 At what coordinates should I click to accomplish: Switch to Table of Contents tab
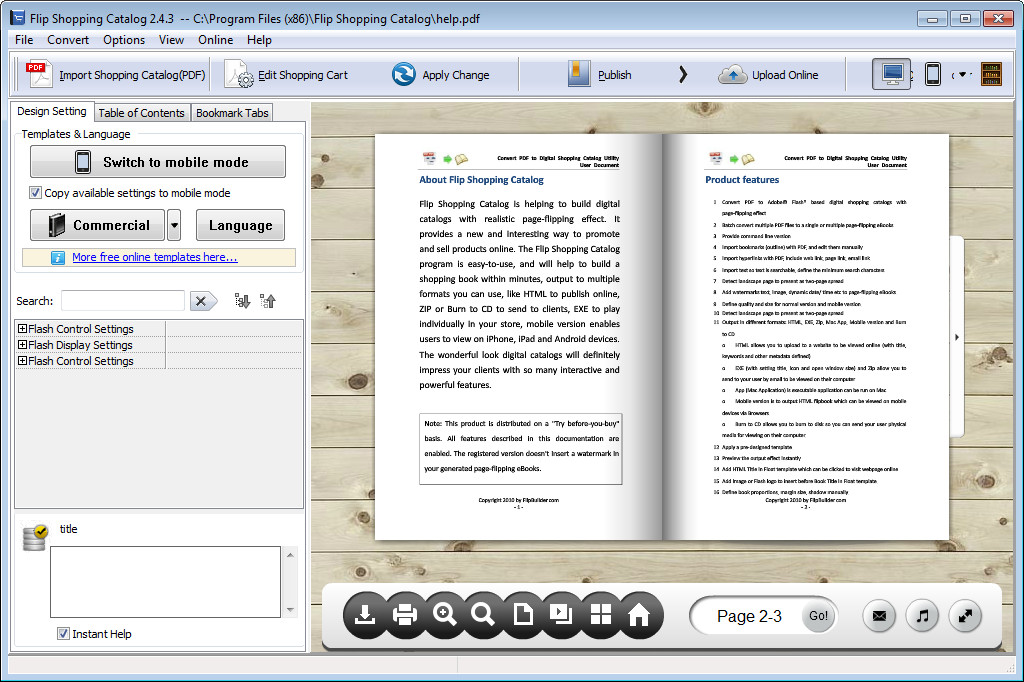pyautogui.click(x=142, y=113)
